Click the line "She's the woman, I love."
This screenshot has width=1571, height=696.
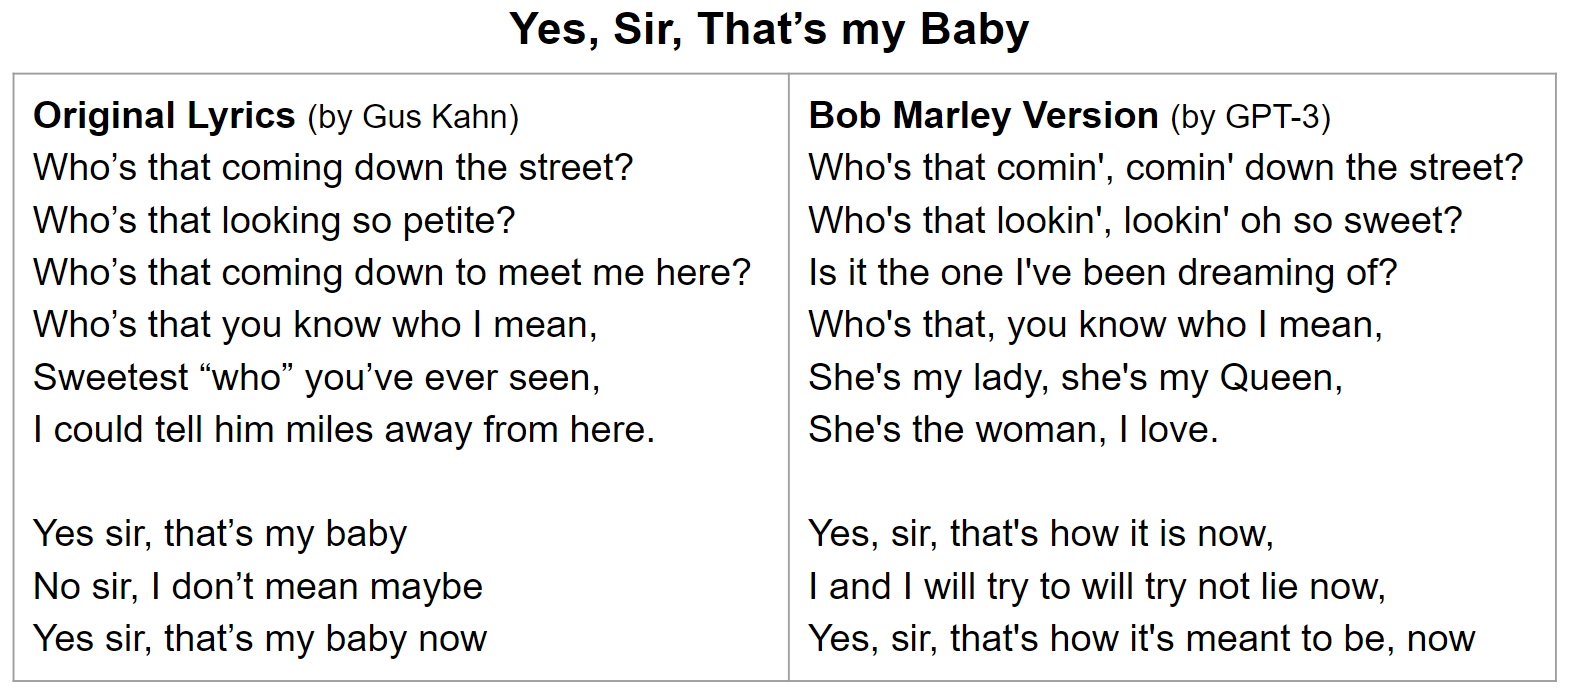(x=1013, y=430)
